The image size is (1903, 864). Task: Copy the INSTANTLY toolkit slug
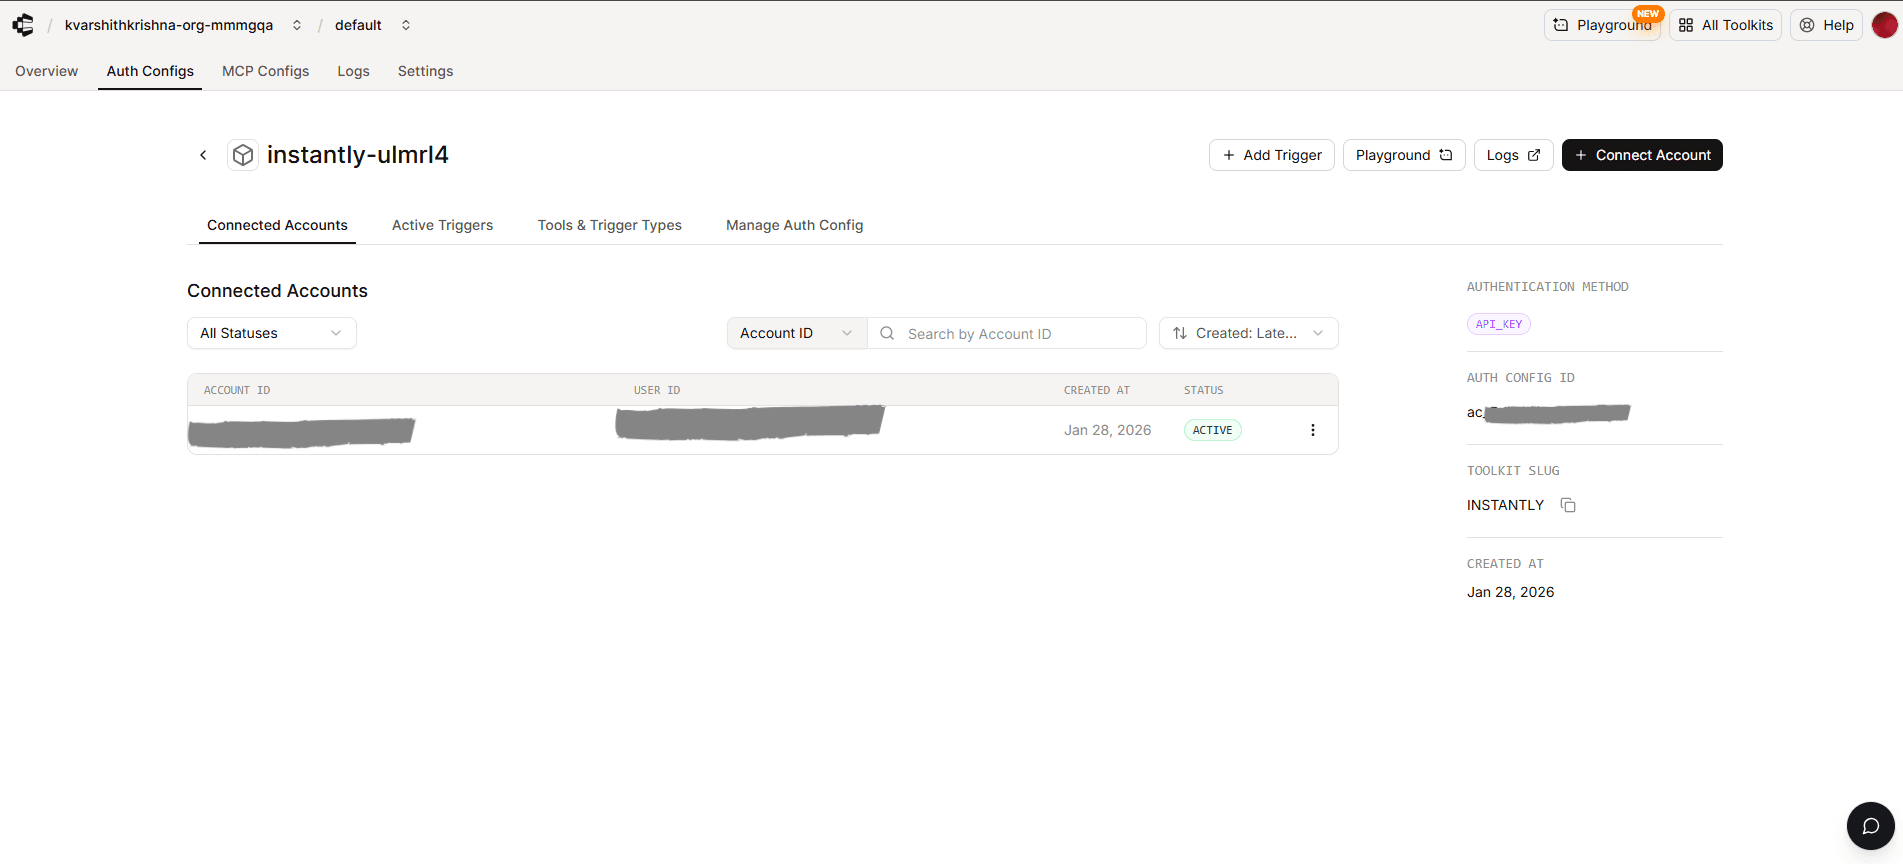[x=1568, y=505]
